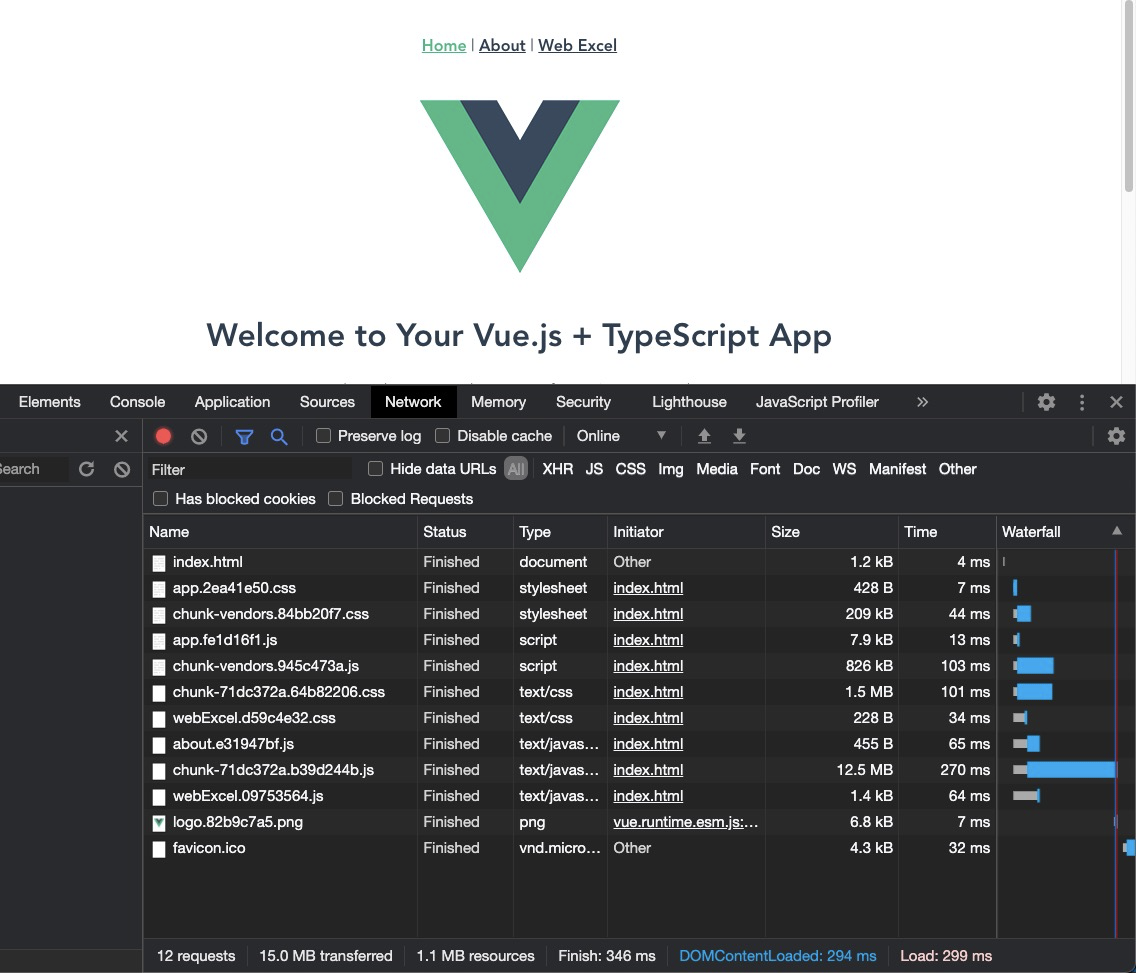Select the Network tab
The image size is (1136, 973).
coord(413,402)
